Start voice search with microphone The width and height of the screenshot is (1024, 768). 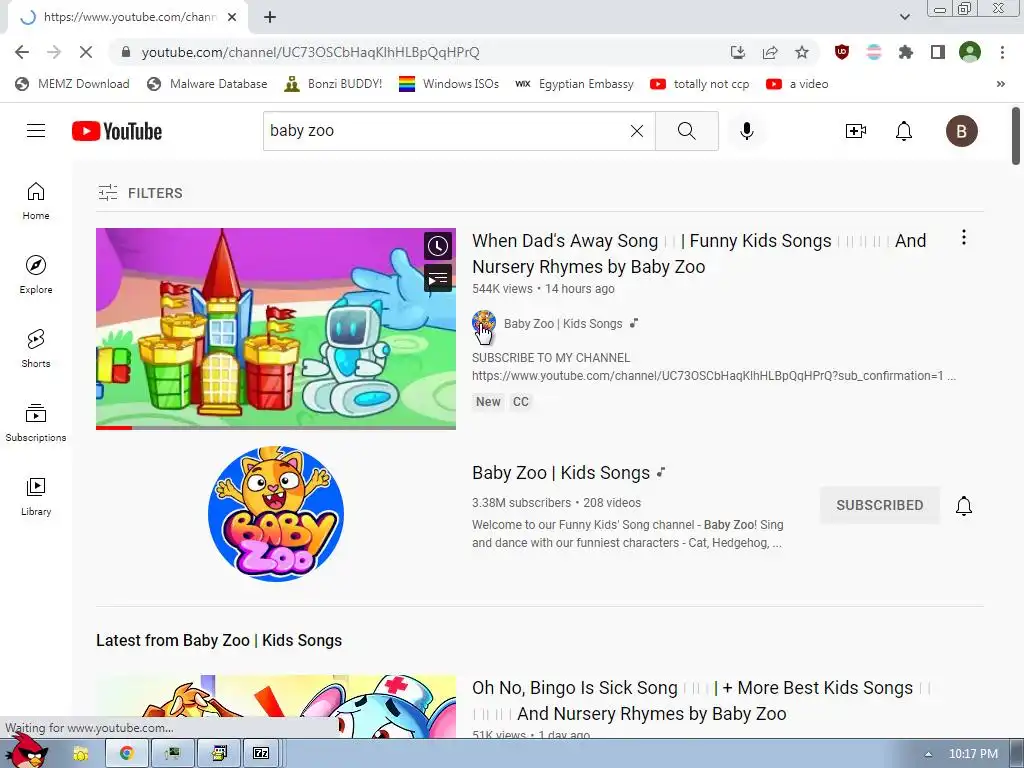tap(746, 131)
